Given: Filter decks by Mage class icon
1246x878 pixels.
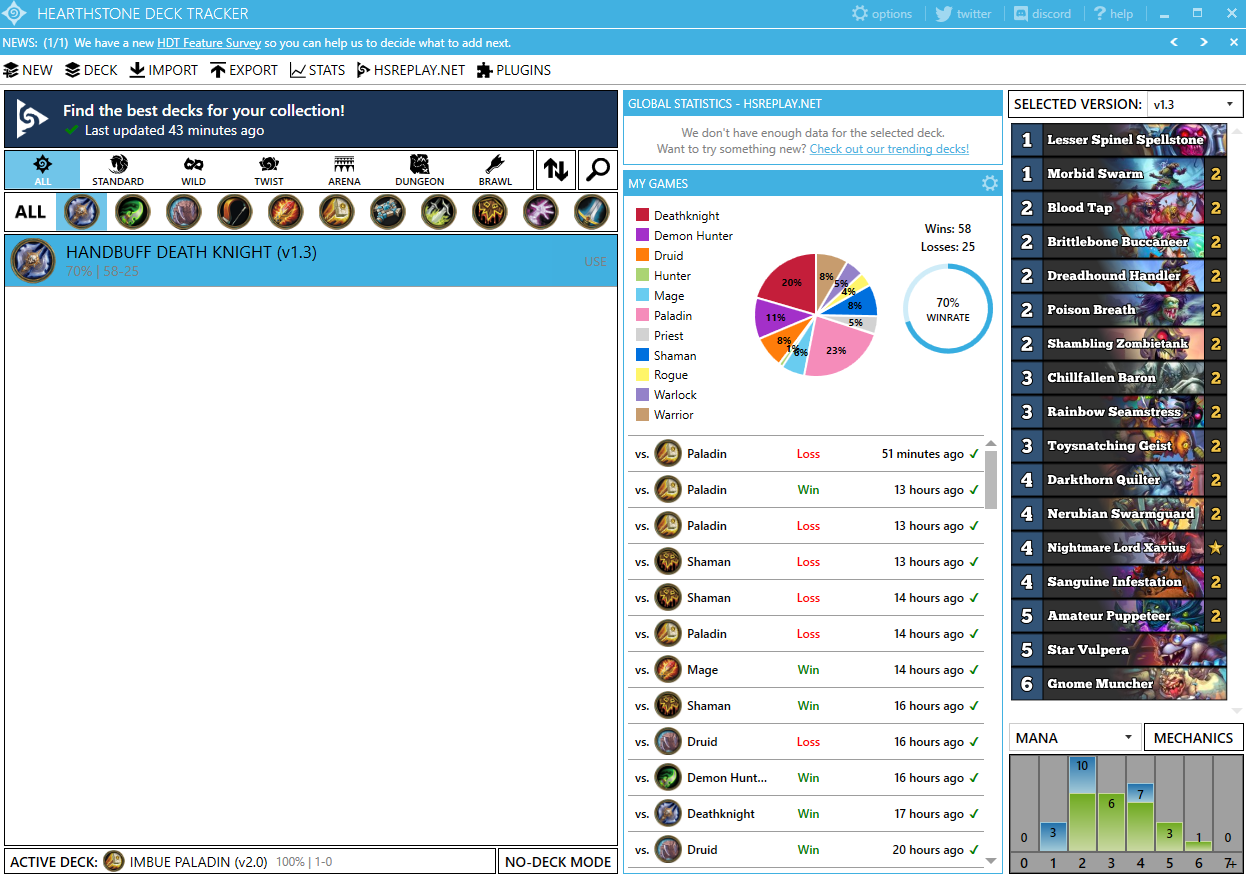Looking at the screenshot, I should point(285,212).
